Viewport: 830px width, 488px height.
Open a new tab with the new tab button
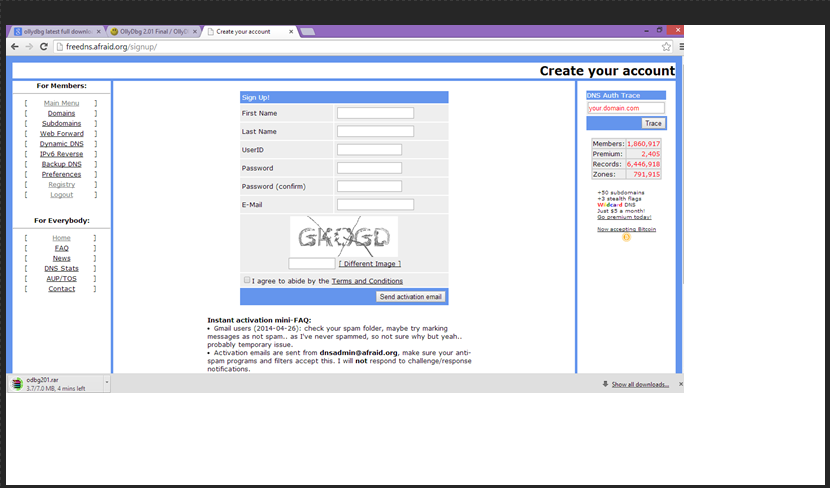pos(308,32)
